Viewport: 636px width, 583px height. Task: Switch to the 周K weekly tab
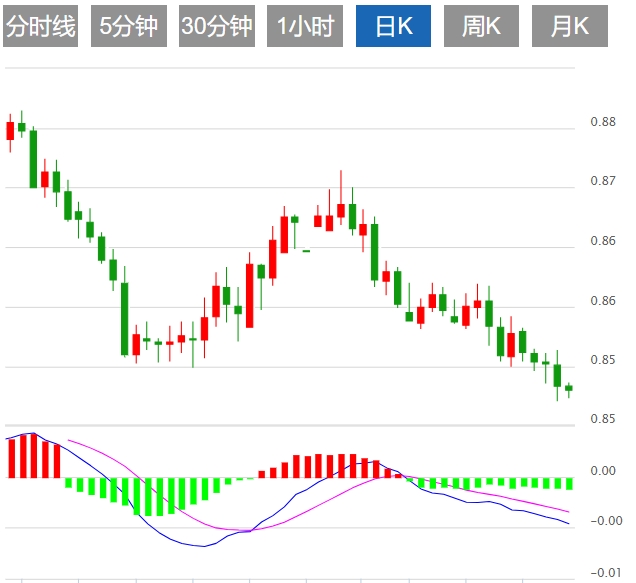481,26
